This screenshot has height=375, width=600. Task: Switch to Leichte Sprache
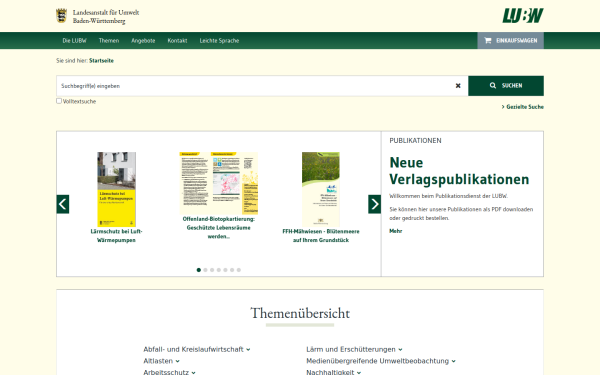coord(219,41)
